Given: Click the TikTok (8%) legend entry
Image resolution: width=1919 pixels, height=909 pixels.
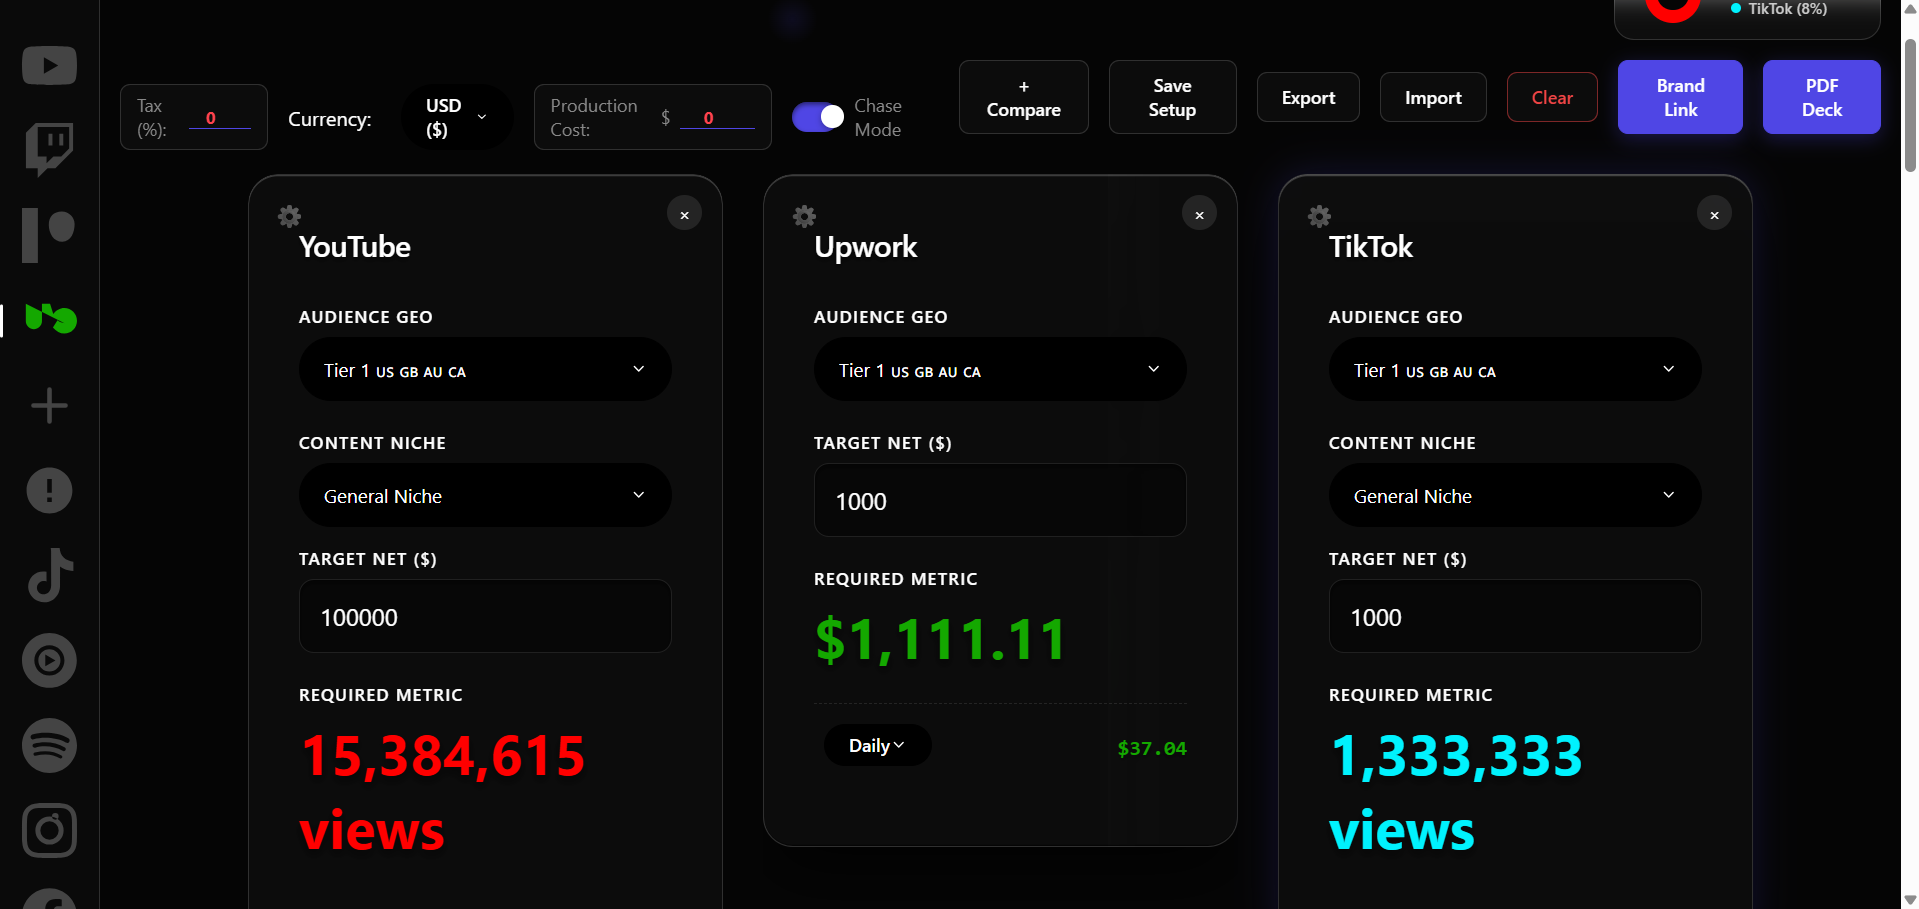Looking at the screenshot, I should click(x=1779, y=8).
